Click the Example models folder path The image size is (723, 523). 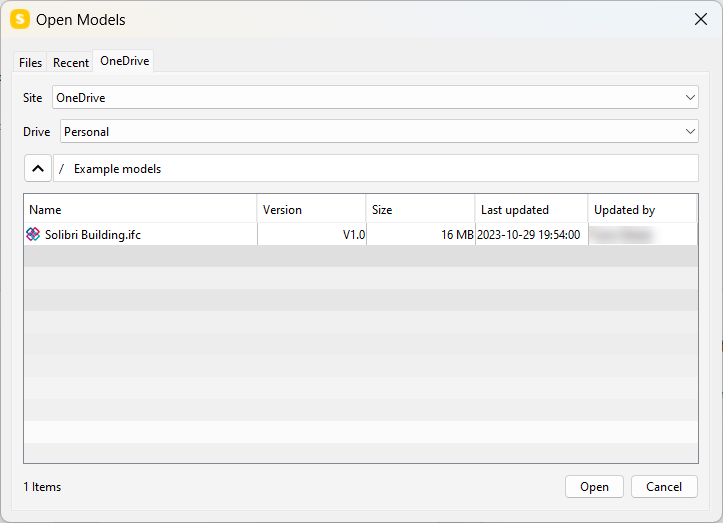pos(117,169)
